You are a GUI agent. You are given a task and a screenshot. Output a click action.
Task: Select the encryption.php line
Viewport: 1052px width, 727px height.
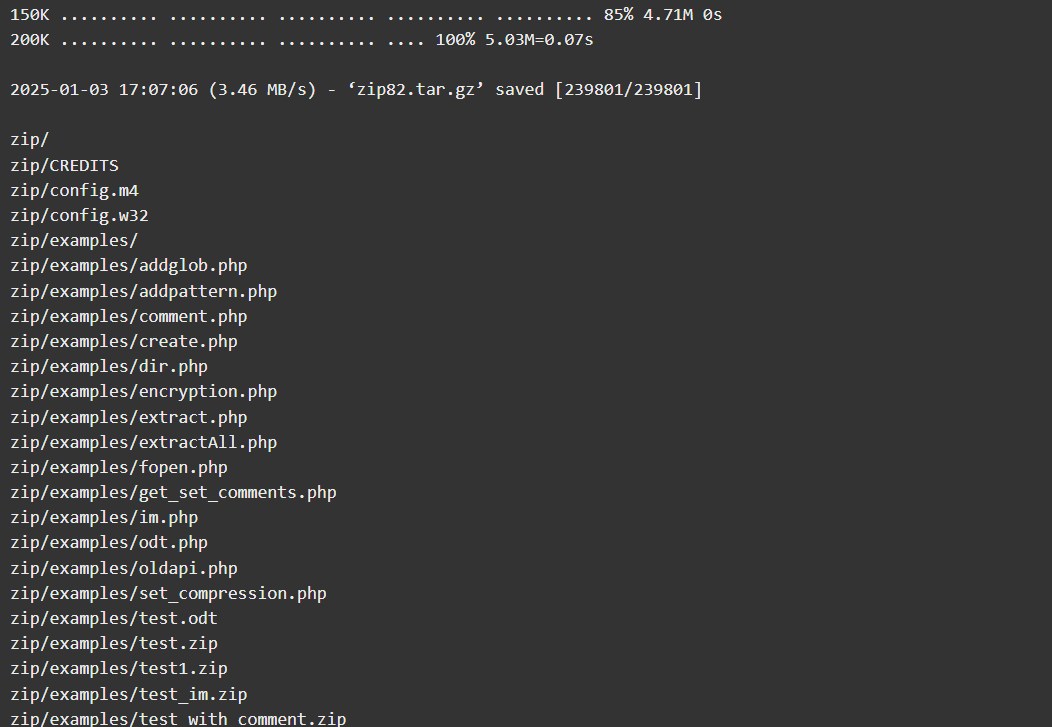[144, 392]
